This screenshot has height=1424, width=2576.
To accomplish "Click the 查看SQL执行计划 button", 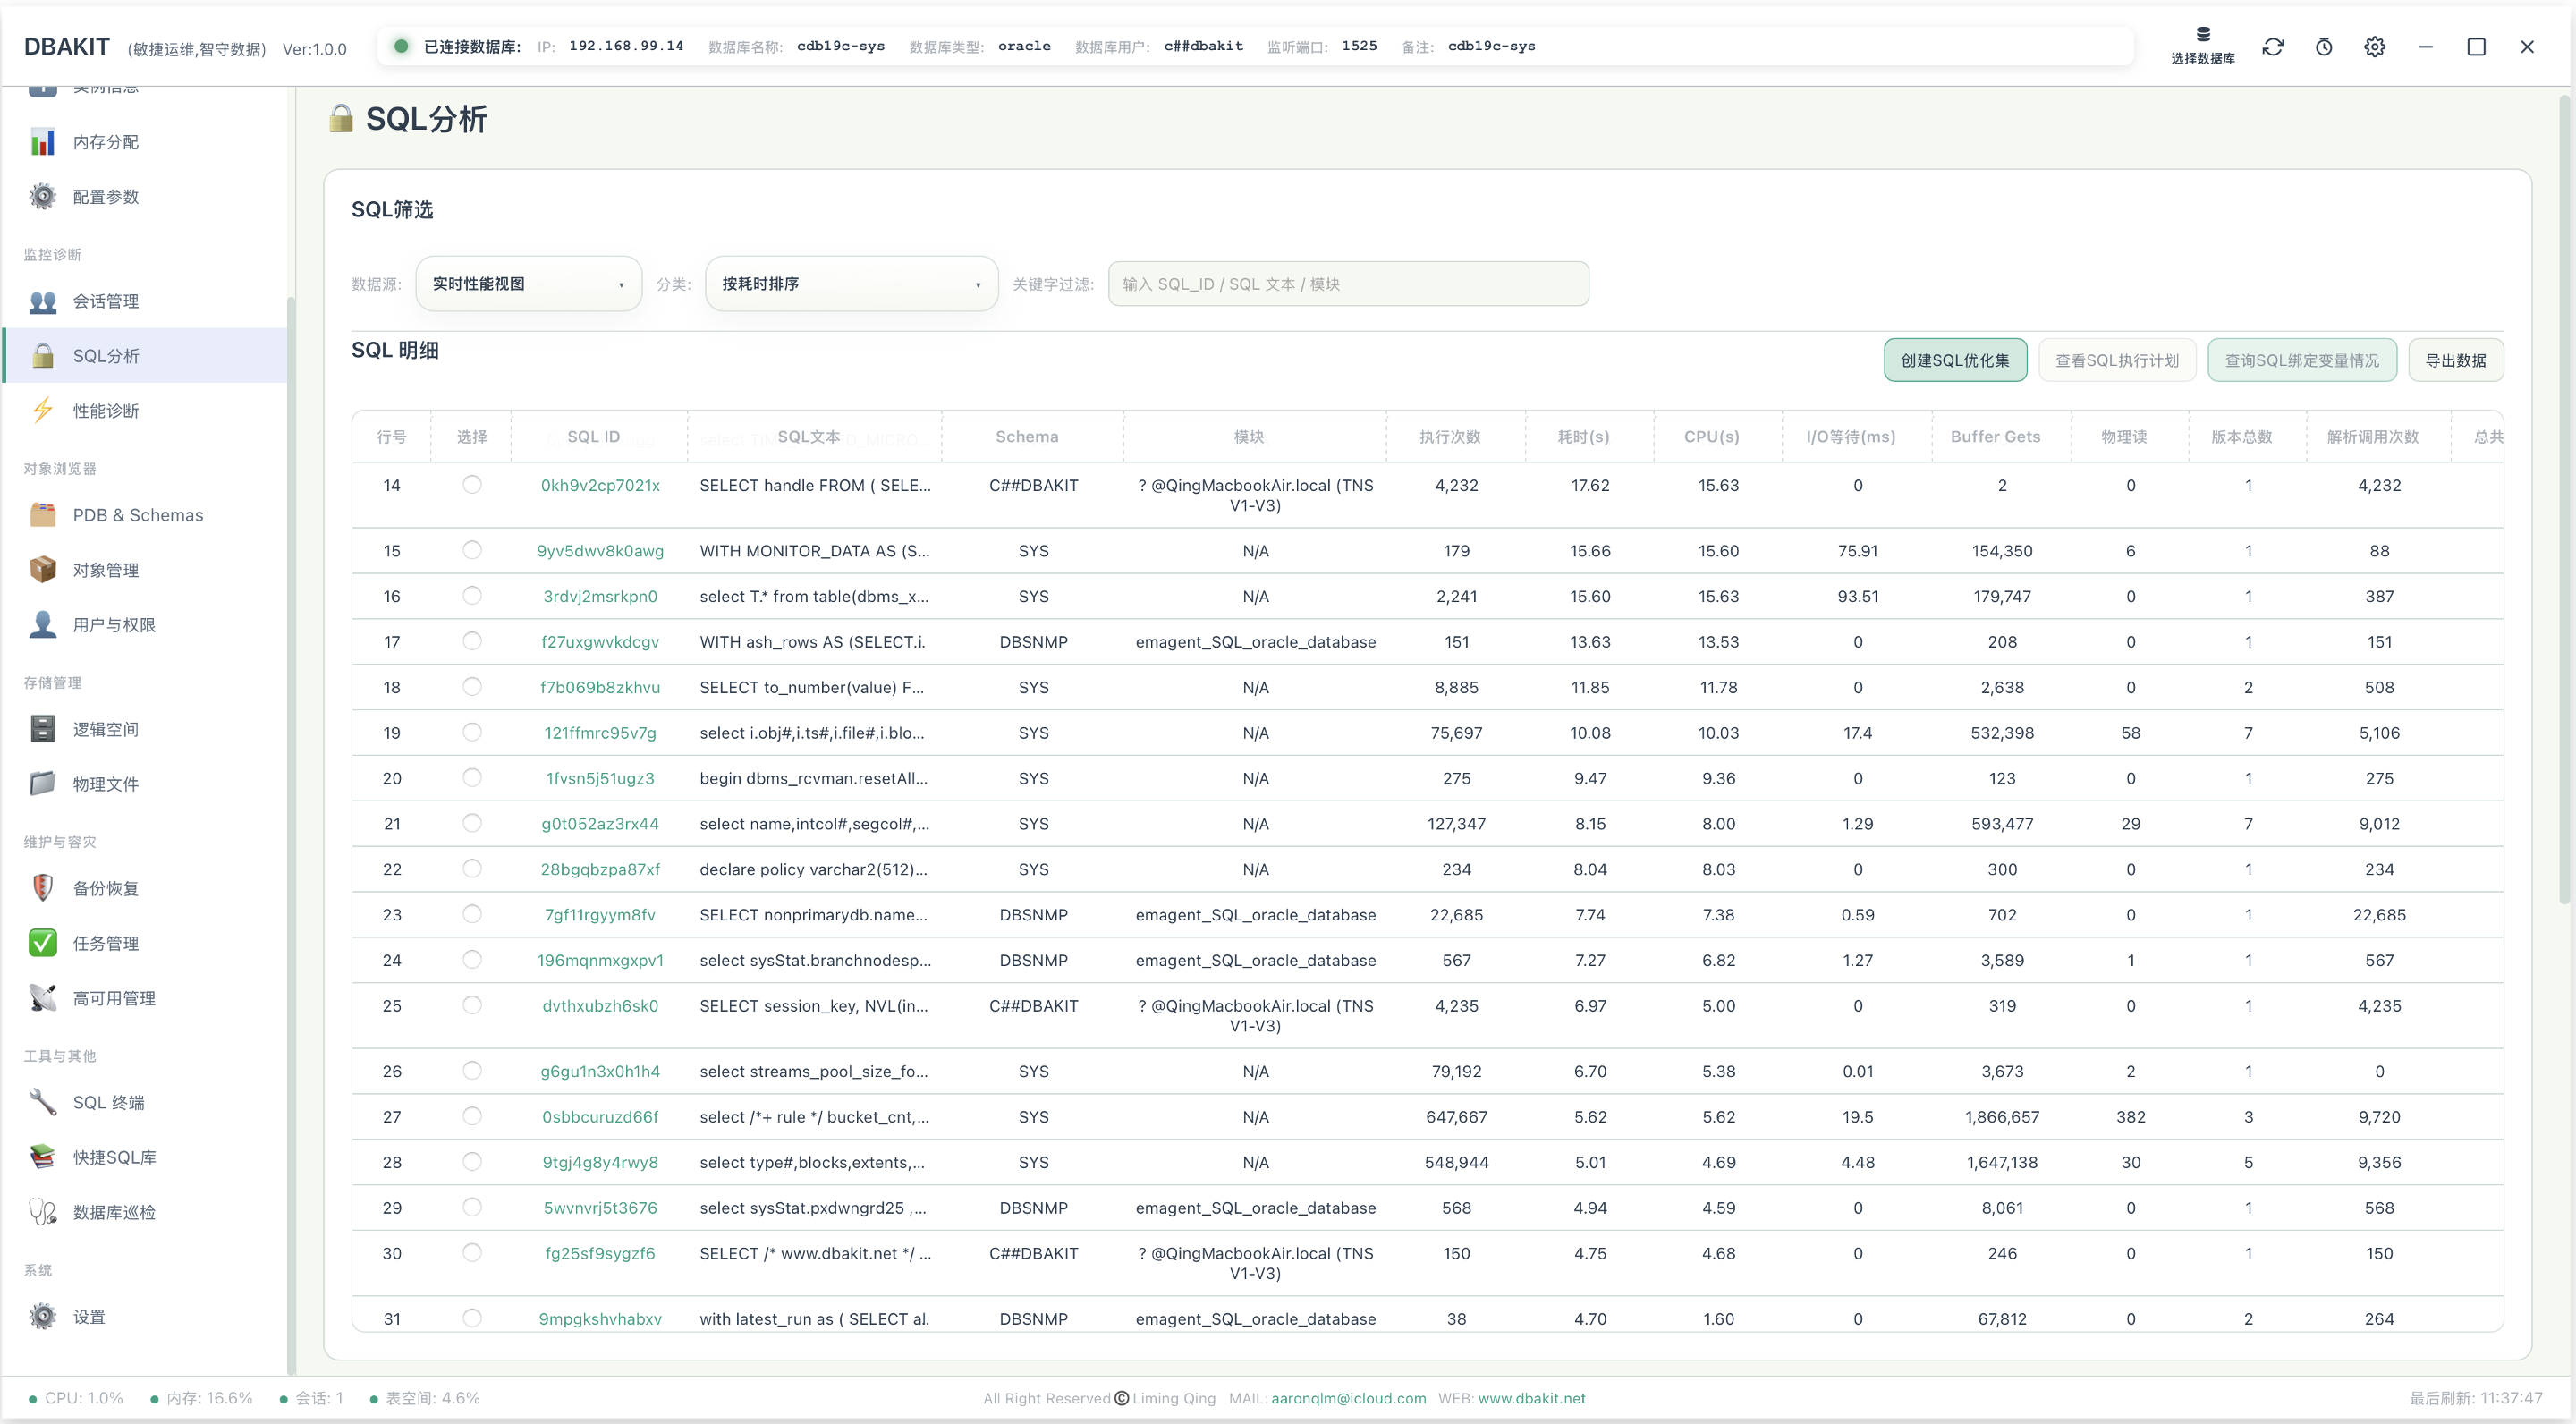I will 2117,360.
